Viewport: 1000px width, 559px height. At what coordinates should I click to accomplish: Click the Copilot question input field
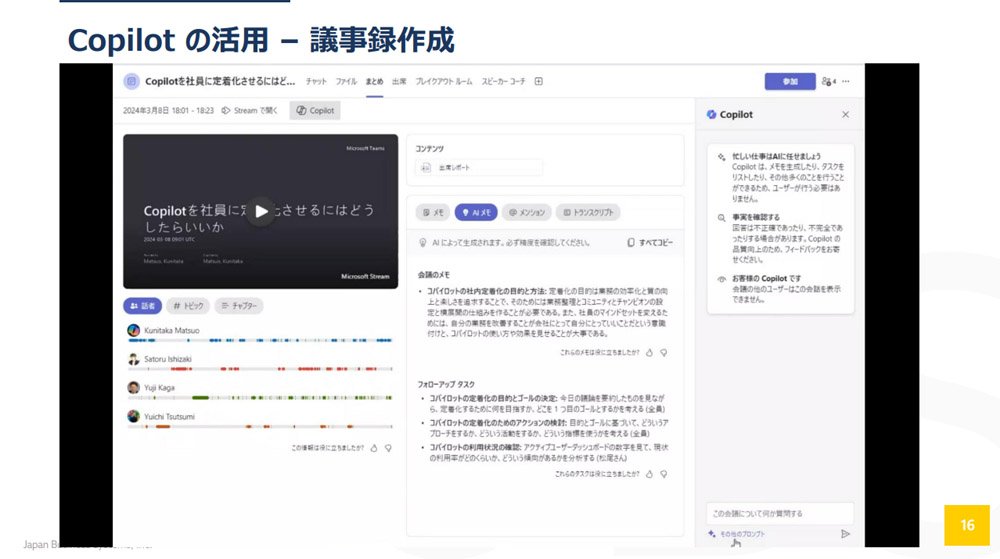[x=779, y=513]
